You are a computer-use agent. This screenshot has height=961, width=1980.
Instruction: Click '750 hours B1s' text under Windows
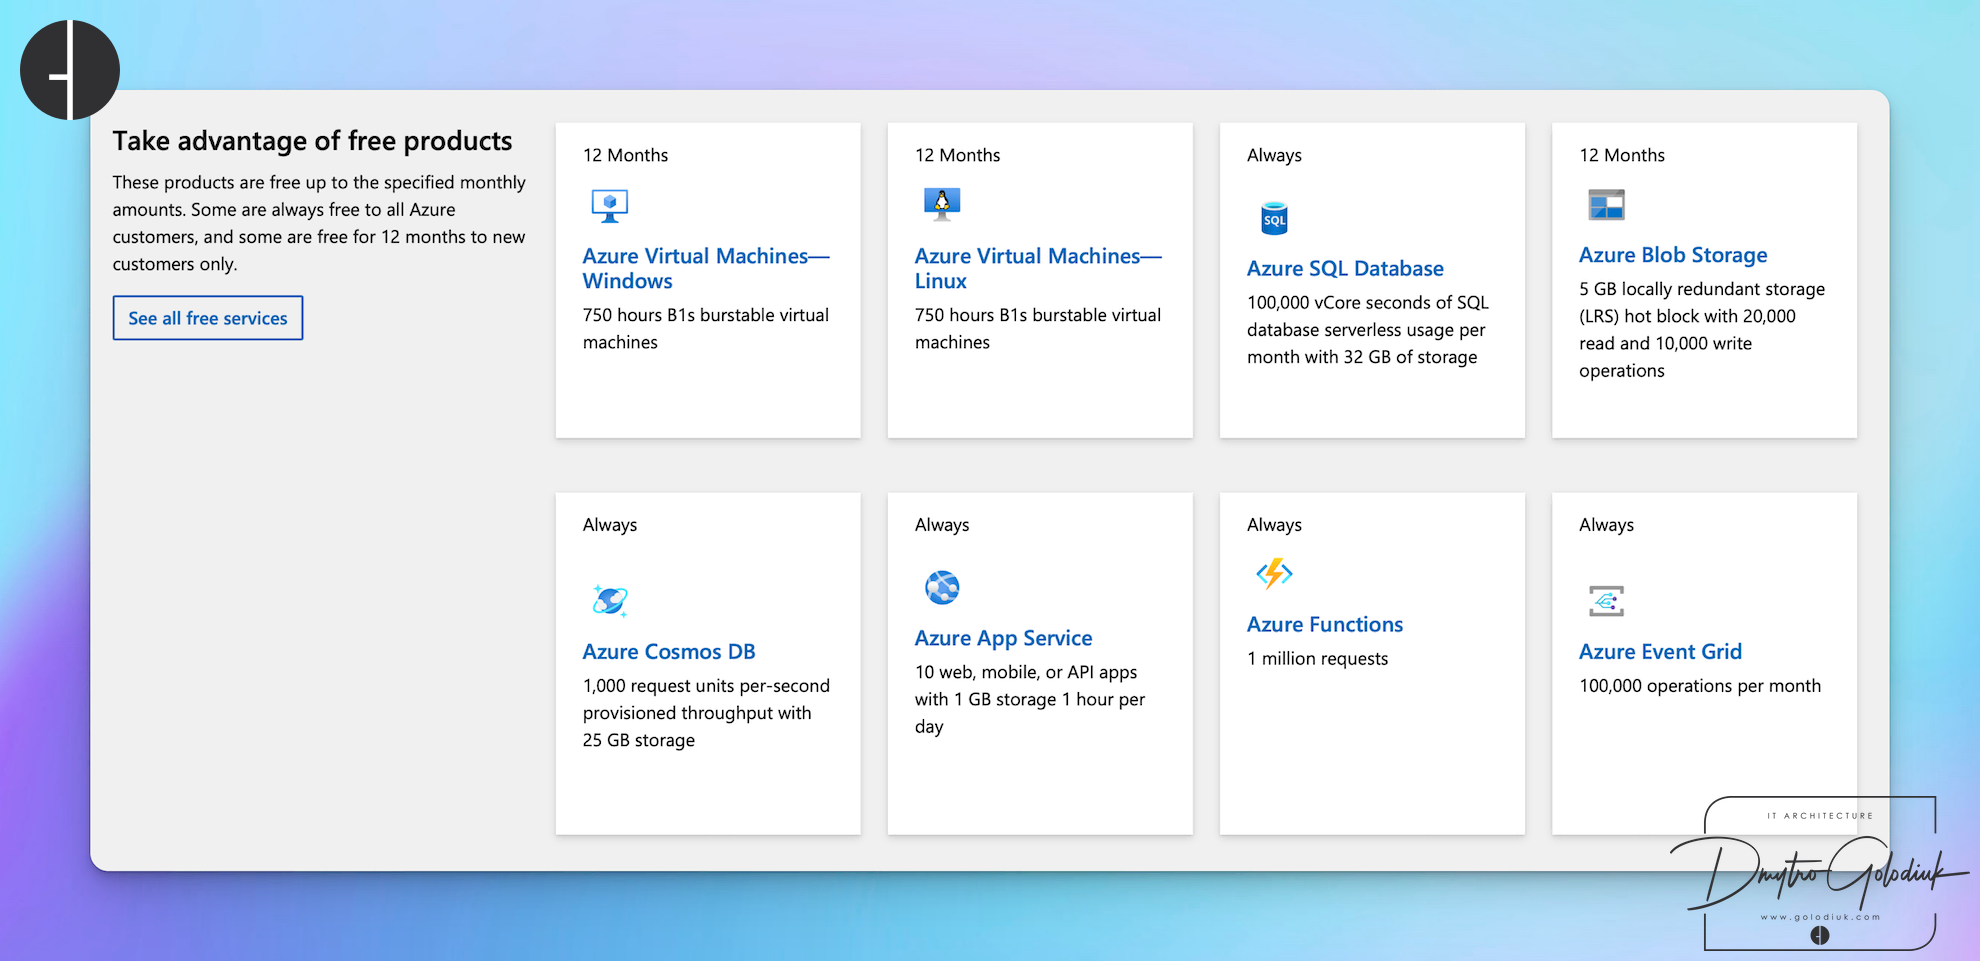[x=706, y=328]
